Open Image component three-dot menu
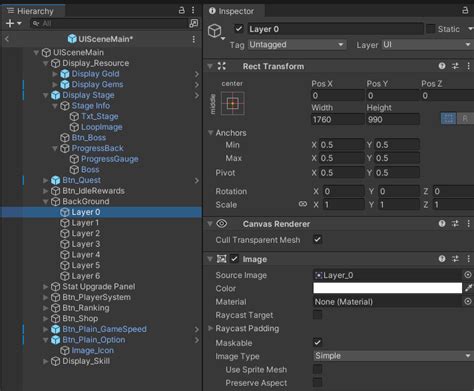 point(468,258)
